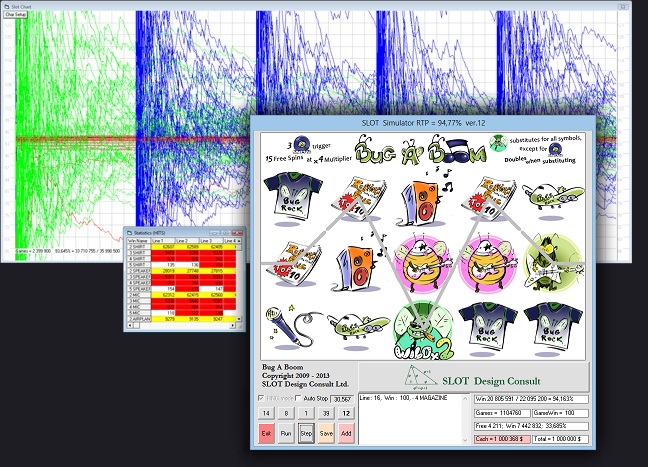648x467 pixels.
Task: Click the orange speaker in the middle row
Action: pos(360,262)
